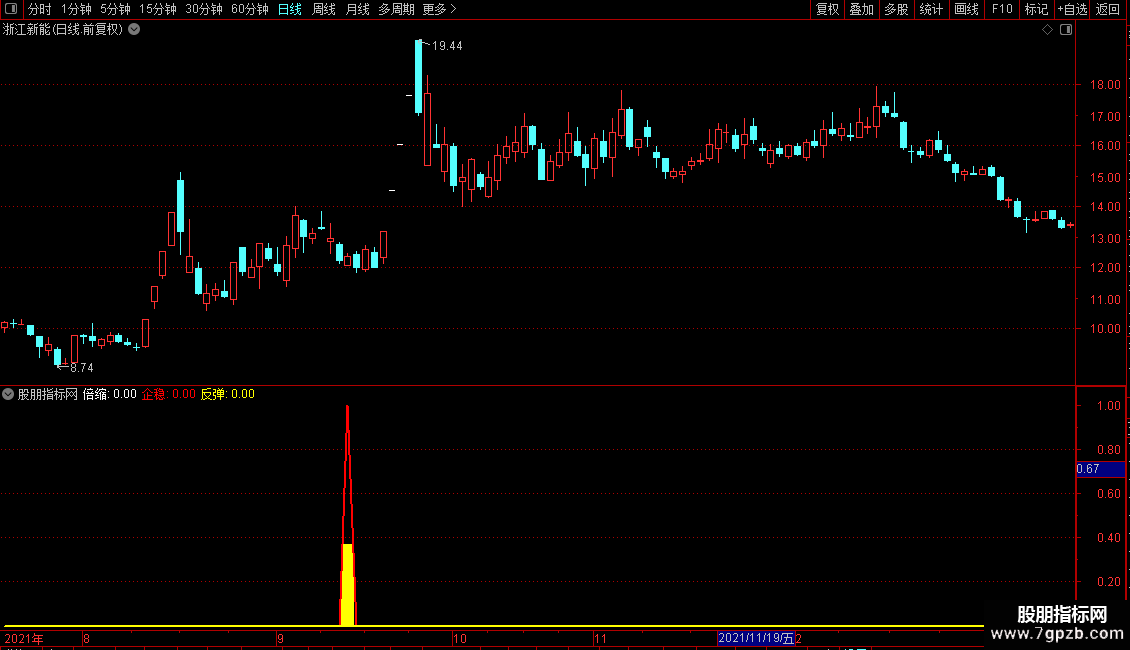Viewport: 1130px width, 650px height.
Task: Open the 画线 drawing tool
Action: 966,9
